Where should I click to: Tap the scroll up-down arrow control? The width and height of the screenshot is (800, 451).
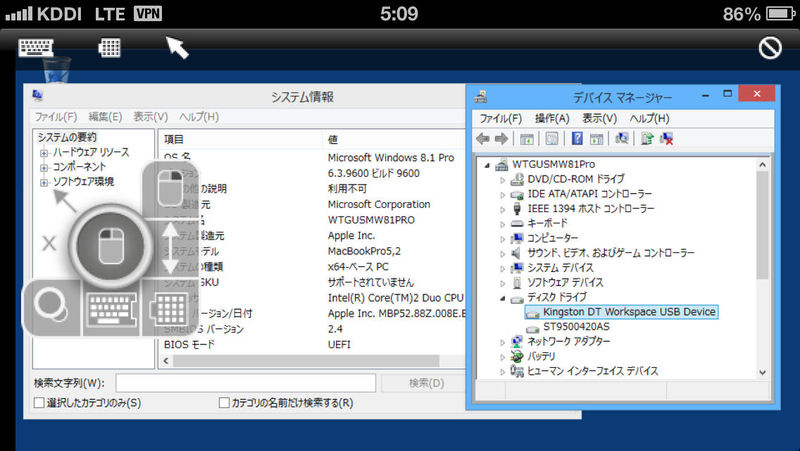[x=170, y=248]
